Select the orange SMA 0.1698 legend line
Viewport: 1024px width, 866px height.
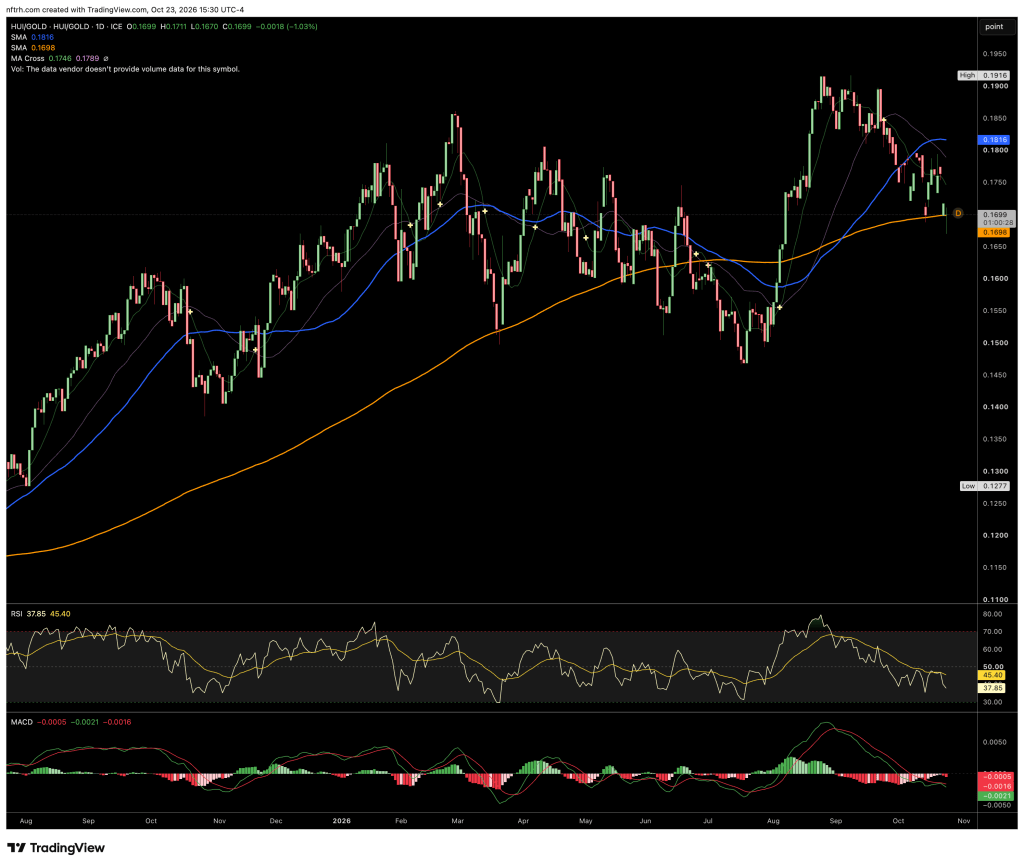coord(33,48)
